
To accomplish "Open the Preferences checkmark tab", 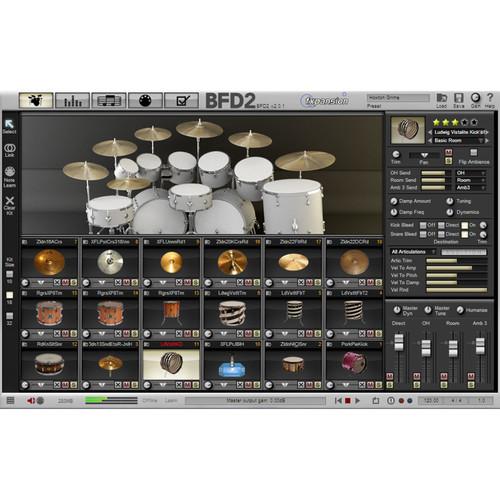I will coord(182,100).
